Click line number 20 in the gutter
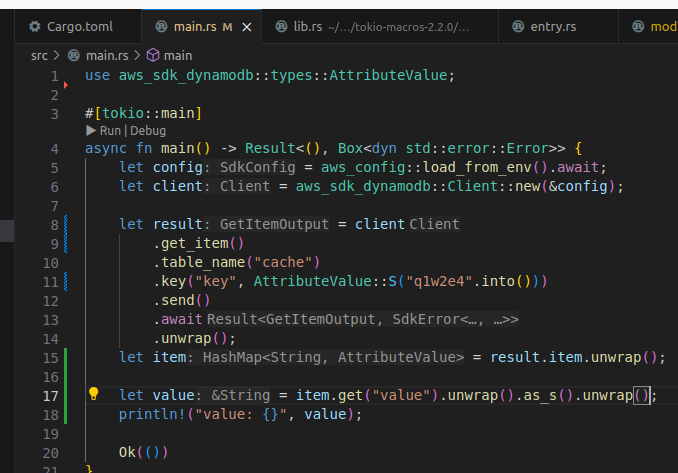 pyautogui.click(x=52, y=452)
